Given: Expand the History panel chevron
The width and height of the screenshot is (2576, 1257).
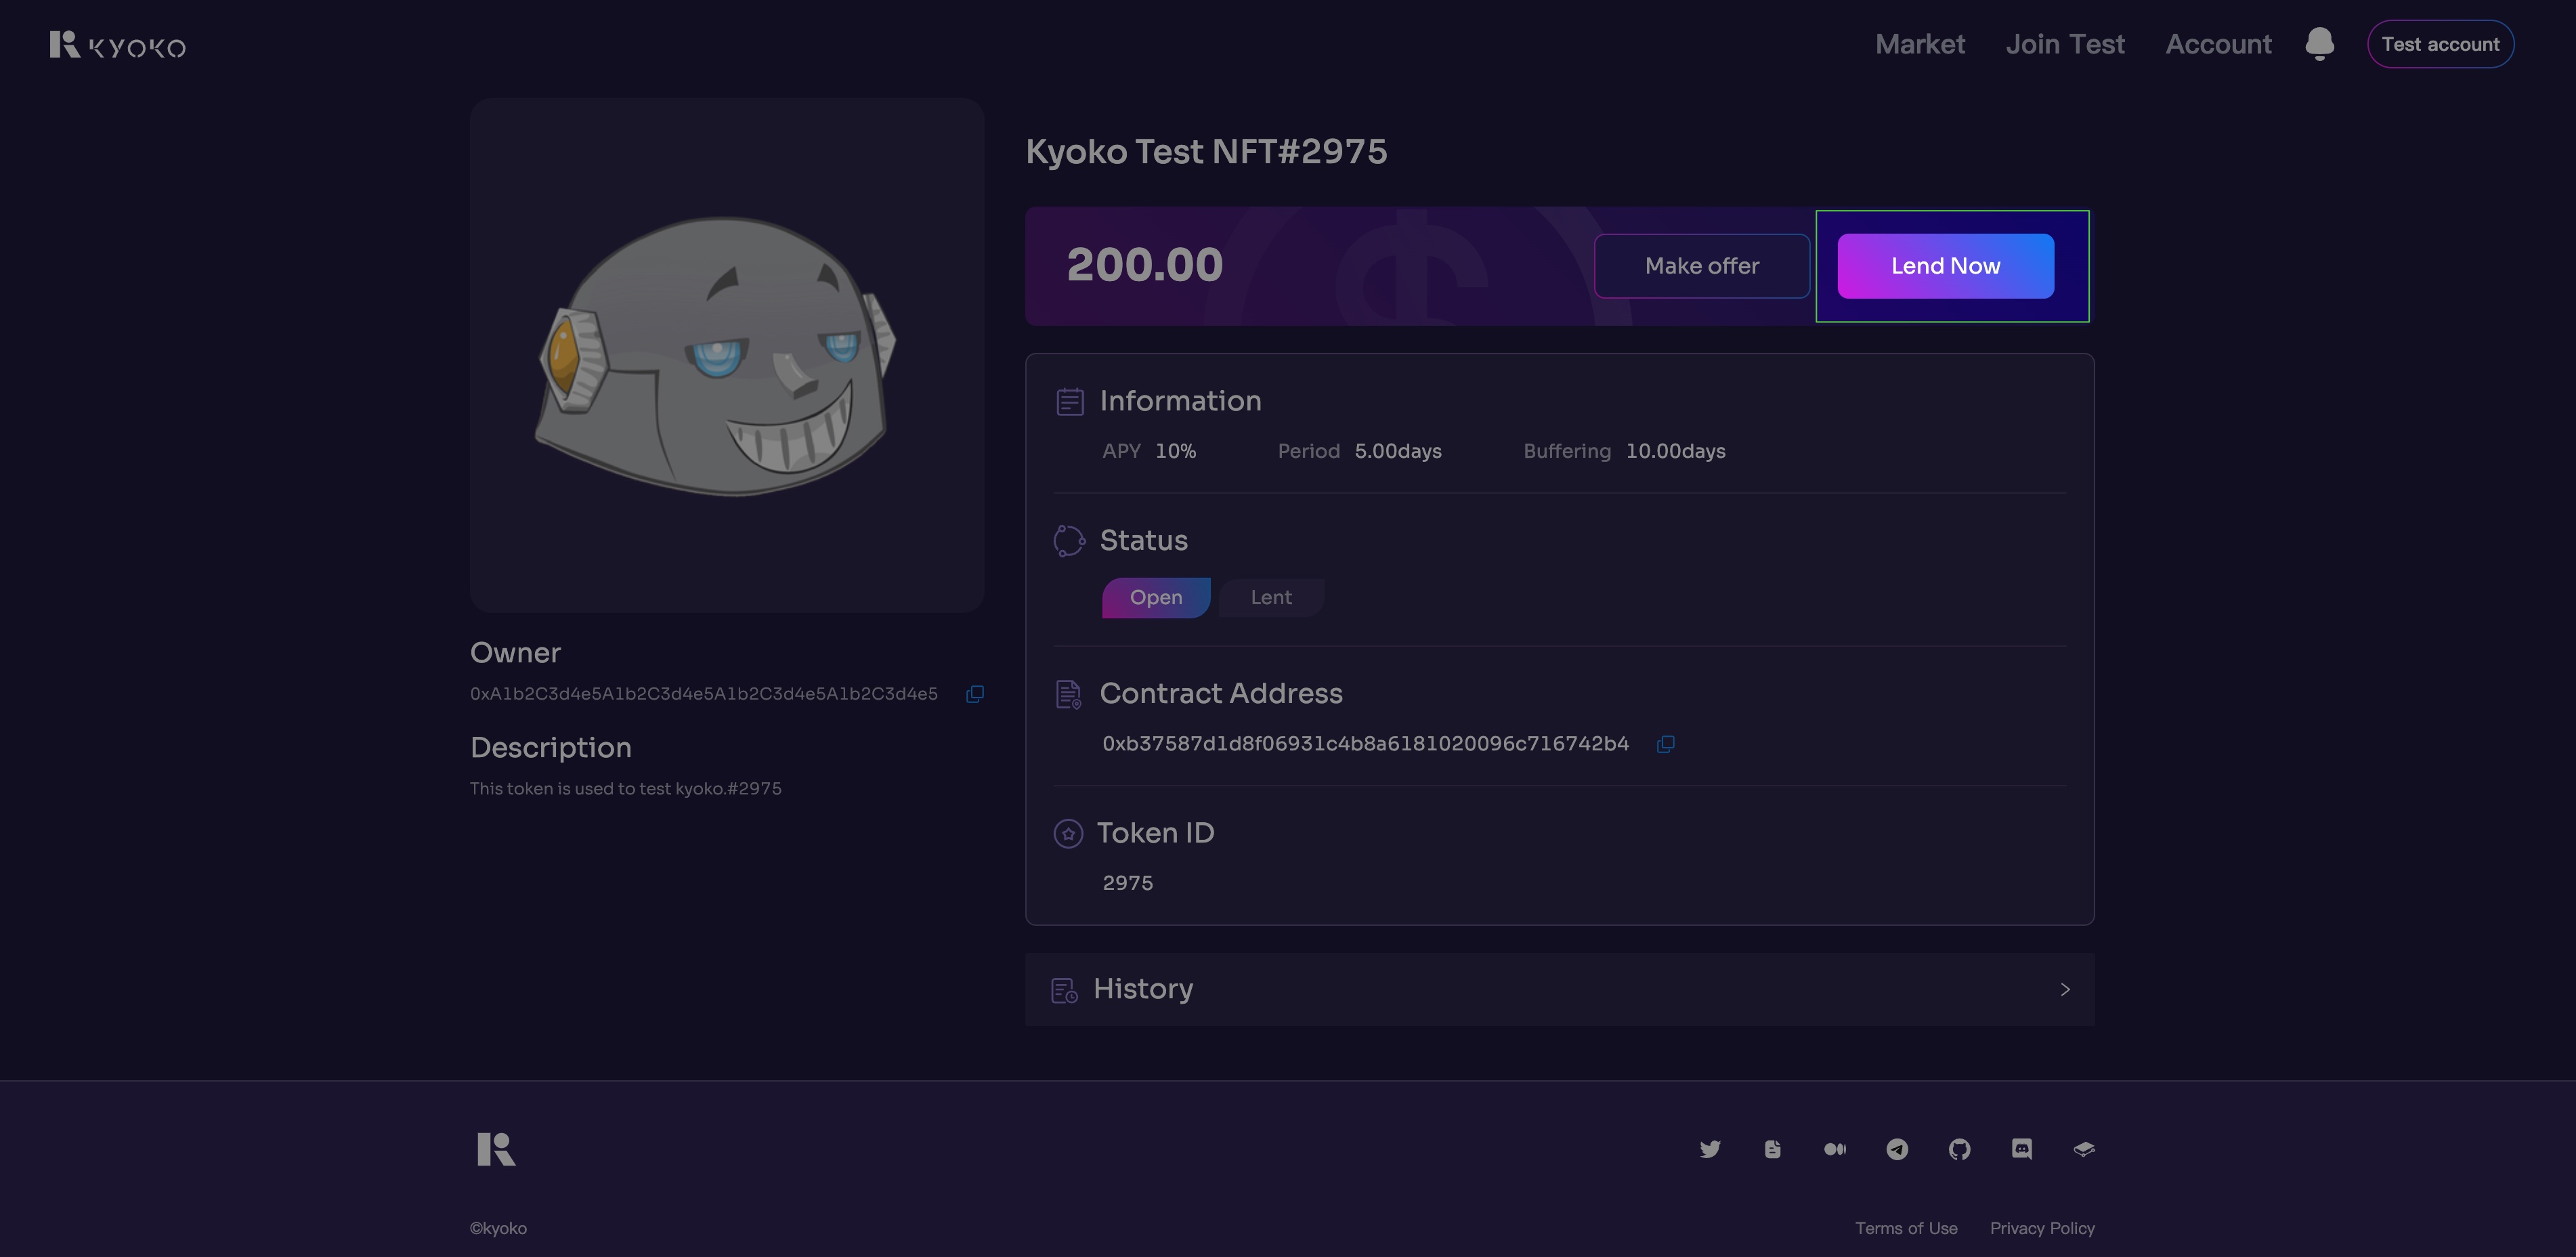Looking at the screenshot, I should [2065, 989].
